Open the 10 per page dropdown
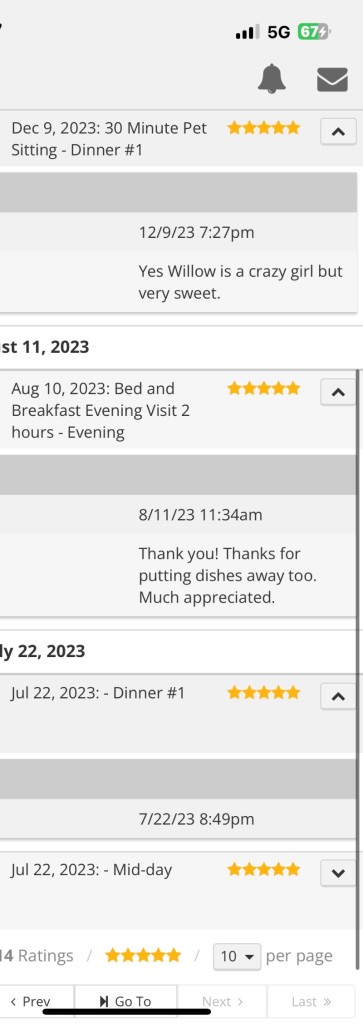Viewport: 363px width, 1024px height. pos(237,957)
